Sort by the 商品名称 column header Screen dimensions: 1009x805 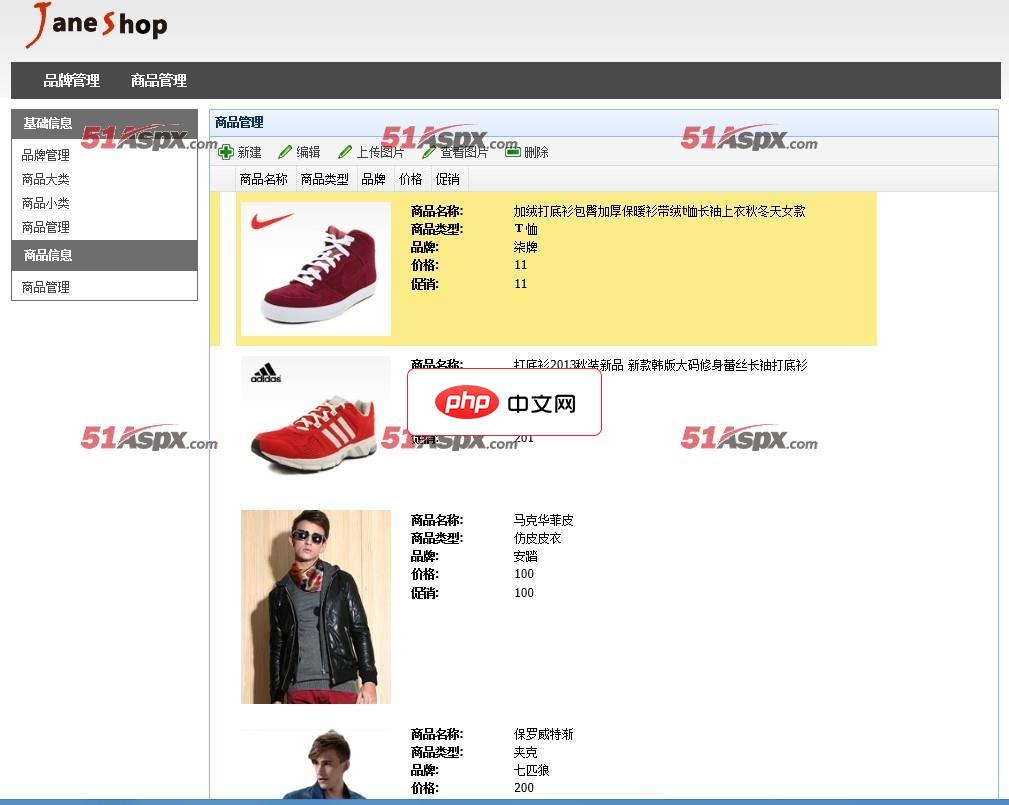(x=264, y=179)
